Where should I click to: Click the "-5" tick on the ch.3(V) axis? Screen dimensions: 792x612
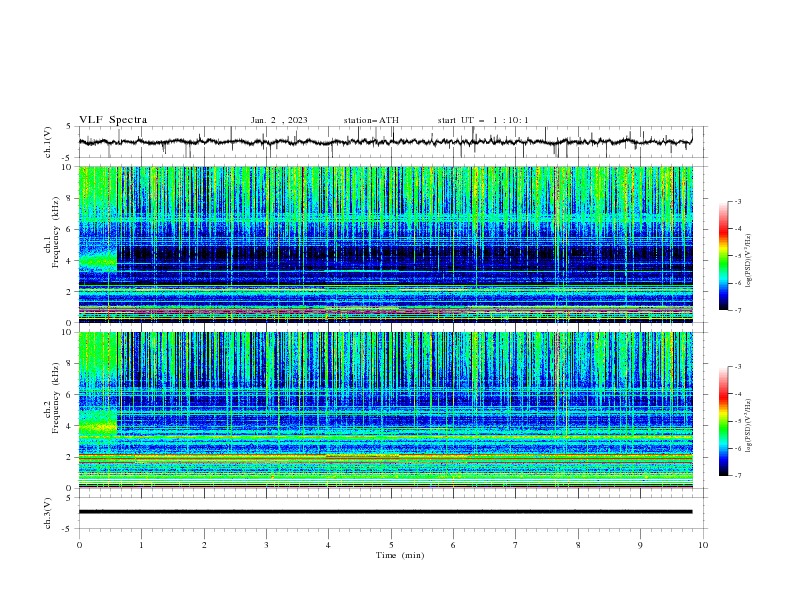[67, 529]
